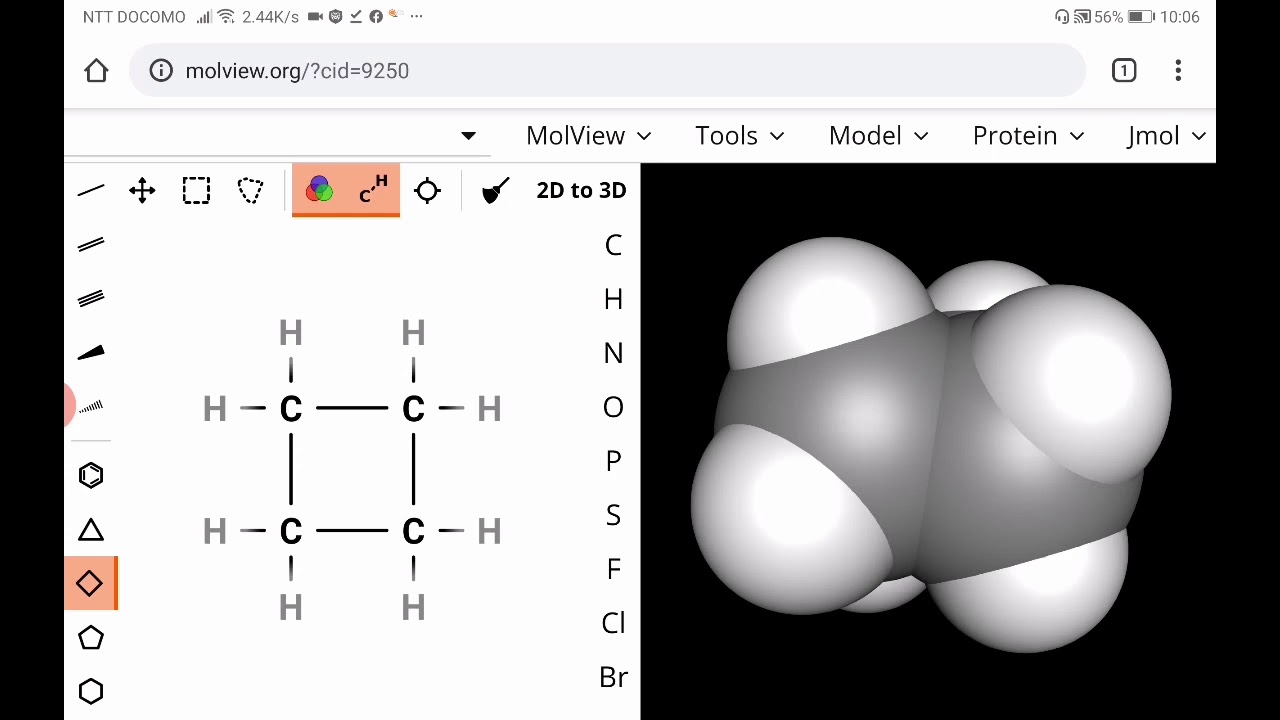This screenshot has width=1280, height=720.
Task: Select the triple bond tool
Action: [91, 298]
